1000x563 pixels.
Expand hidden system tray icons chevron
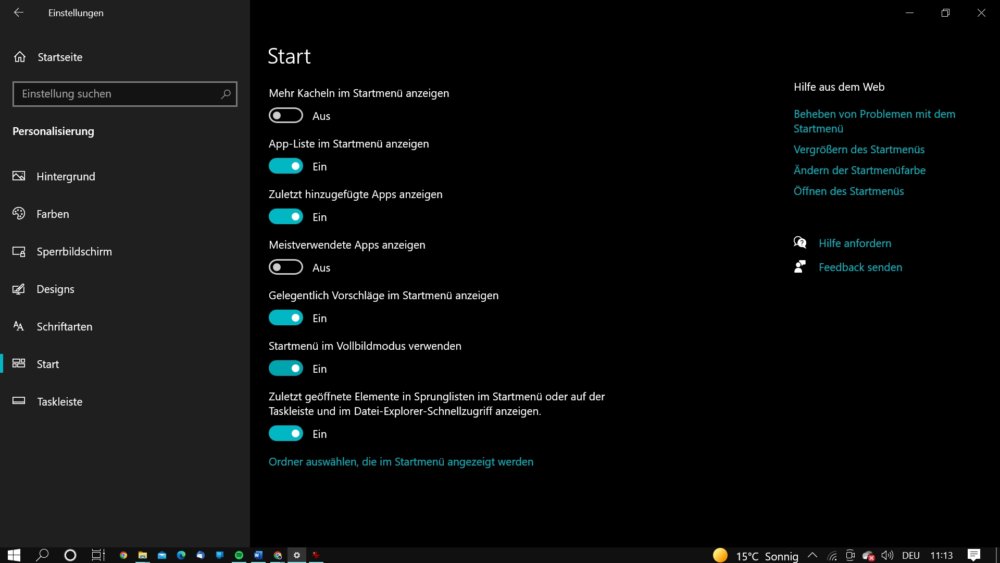812,555
